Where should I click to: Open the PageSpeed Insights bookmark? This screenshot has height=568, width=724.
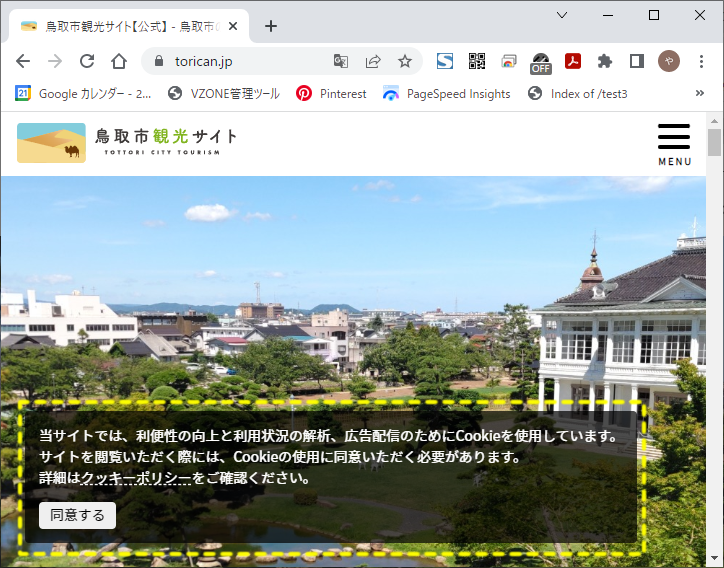click(446, 93)
